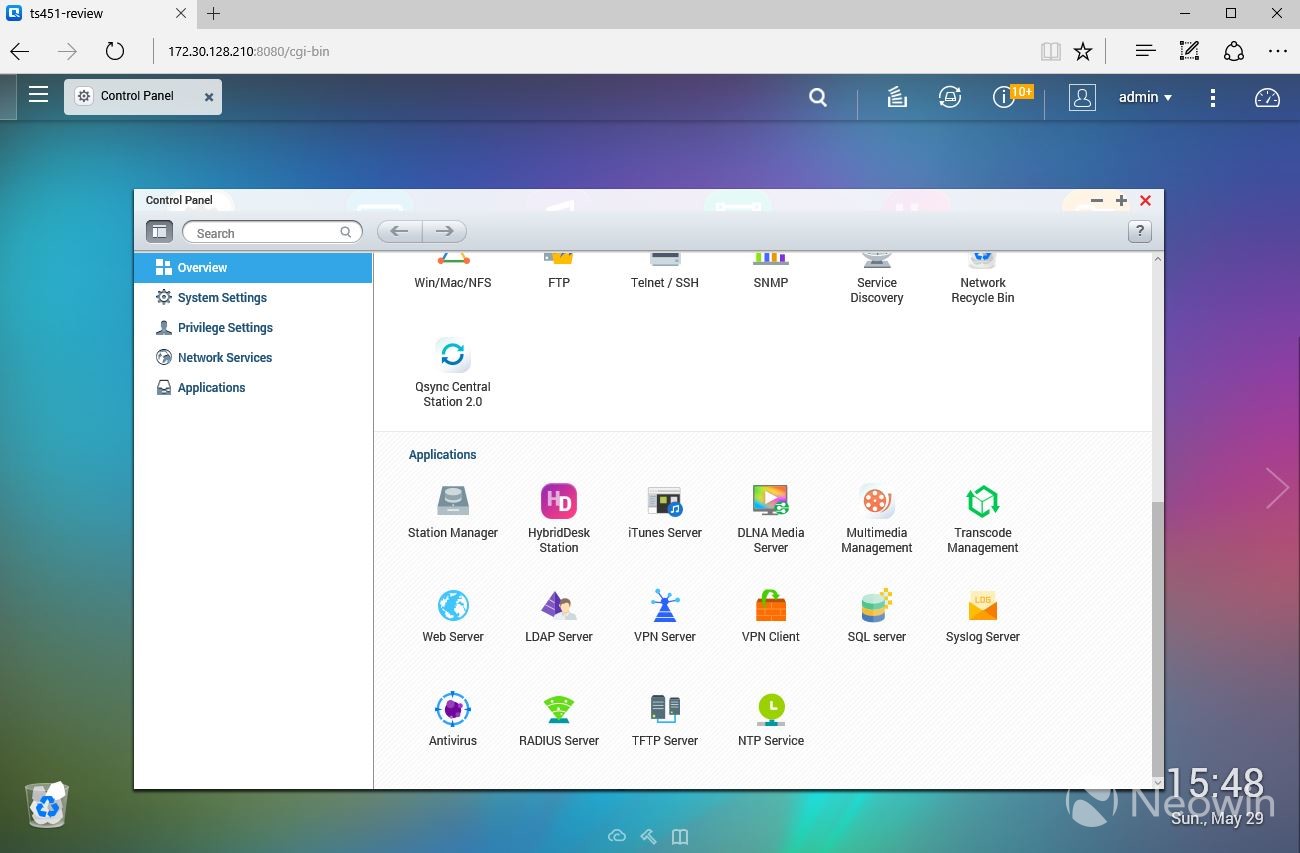Open Telnet / SSH settings

664,272
